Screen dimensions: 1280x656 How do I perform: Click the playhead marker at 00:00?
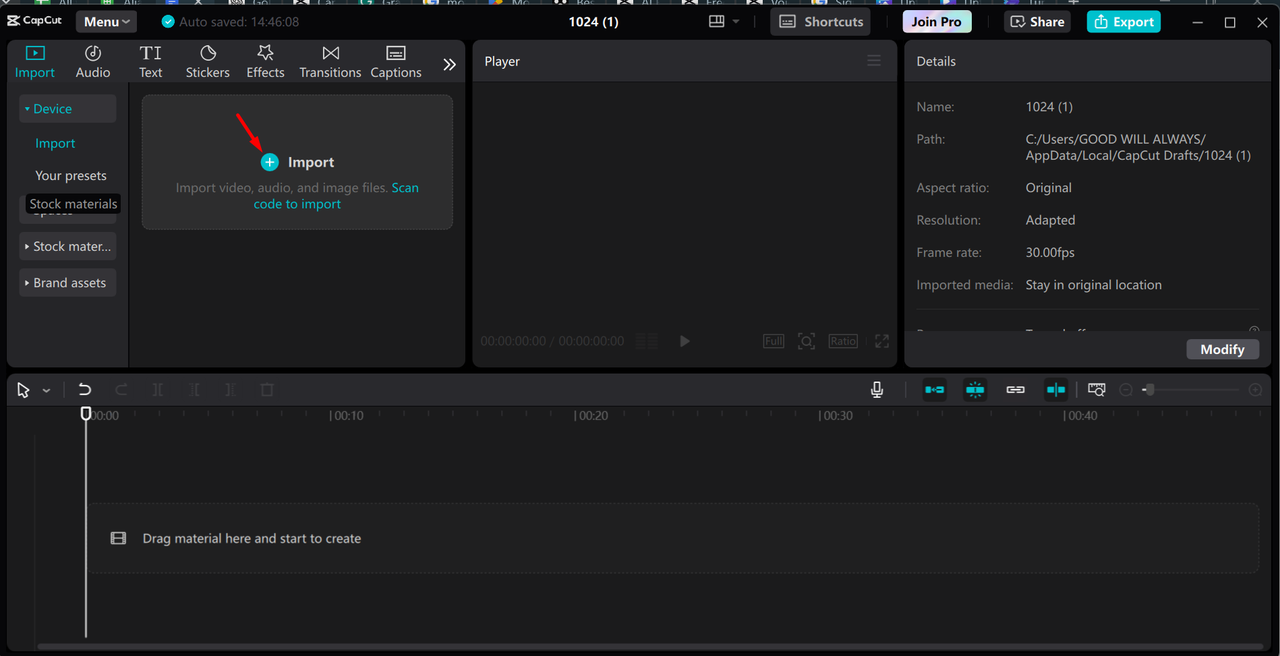click(86, 413)
